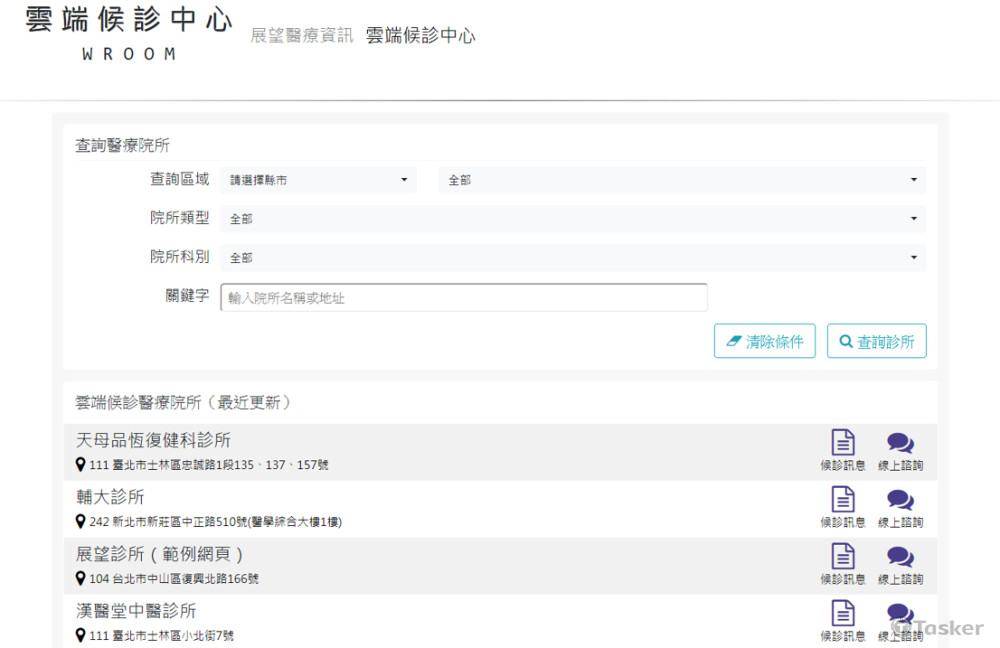This screenshot has height=648, width=1000.
Task: Expand the 請選擇縣市 city dropdown
Action: pos(319,180)
